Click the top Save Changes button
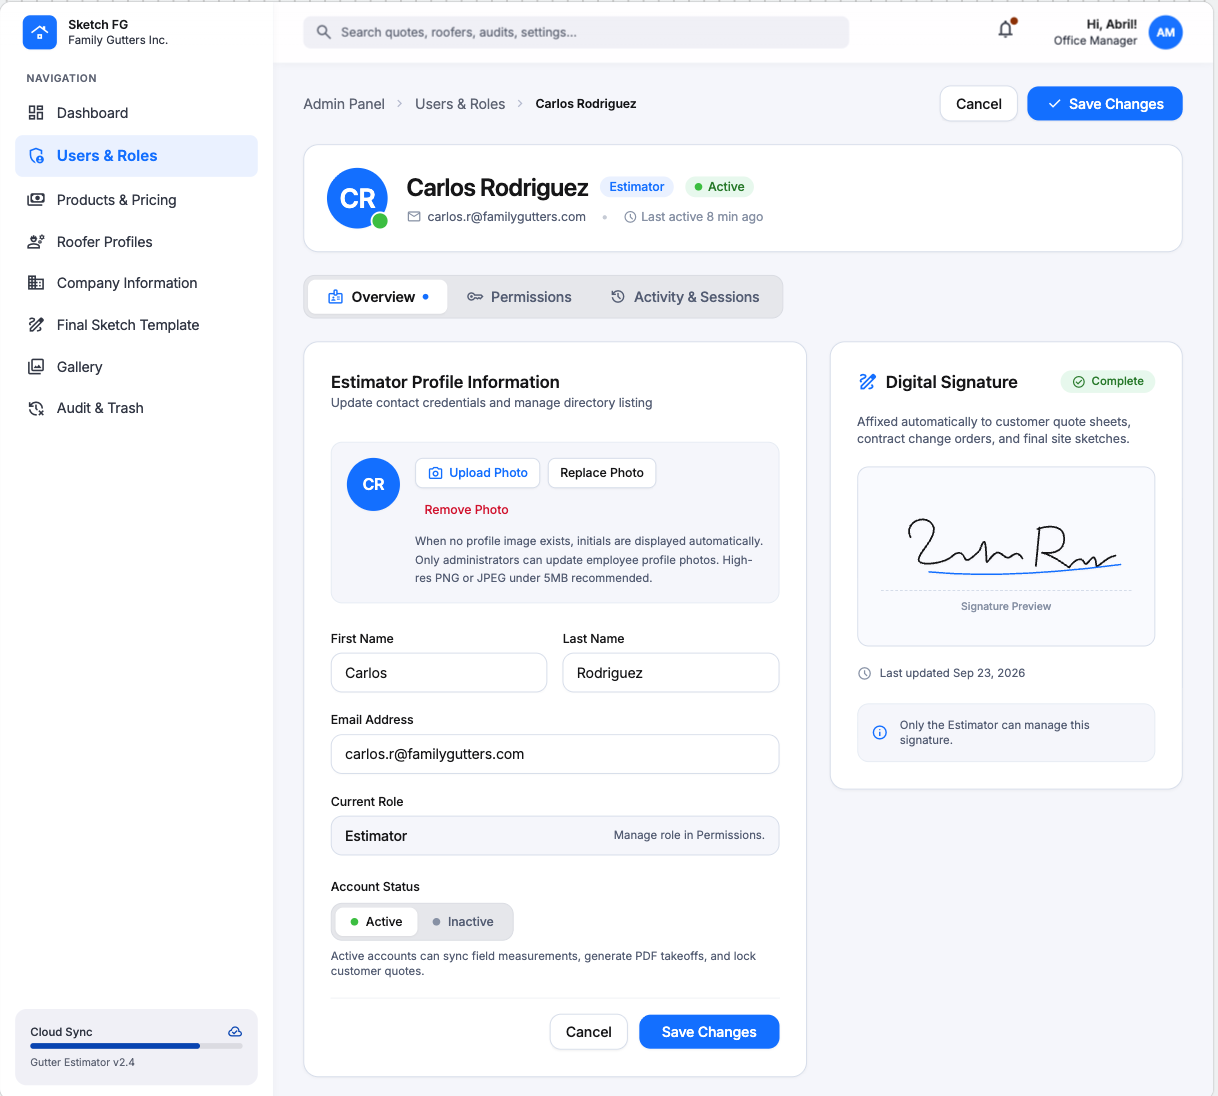The width and height of the screenshot is (1218, 1096). pos(1105,104)
